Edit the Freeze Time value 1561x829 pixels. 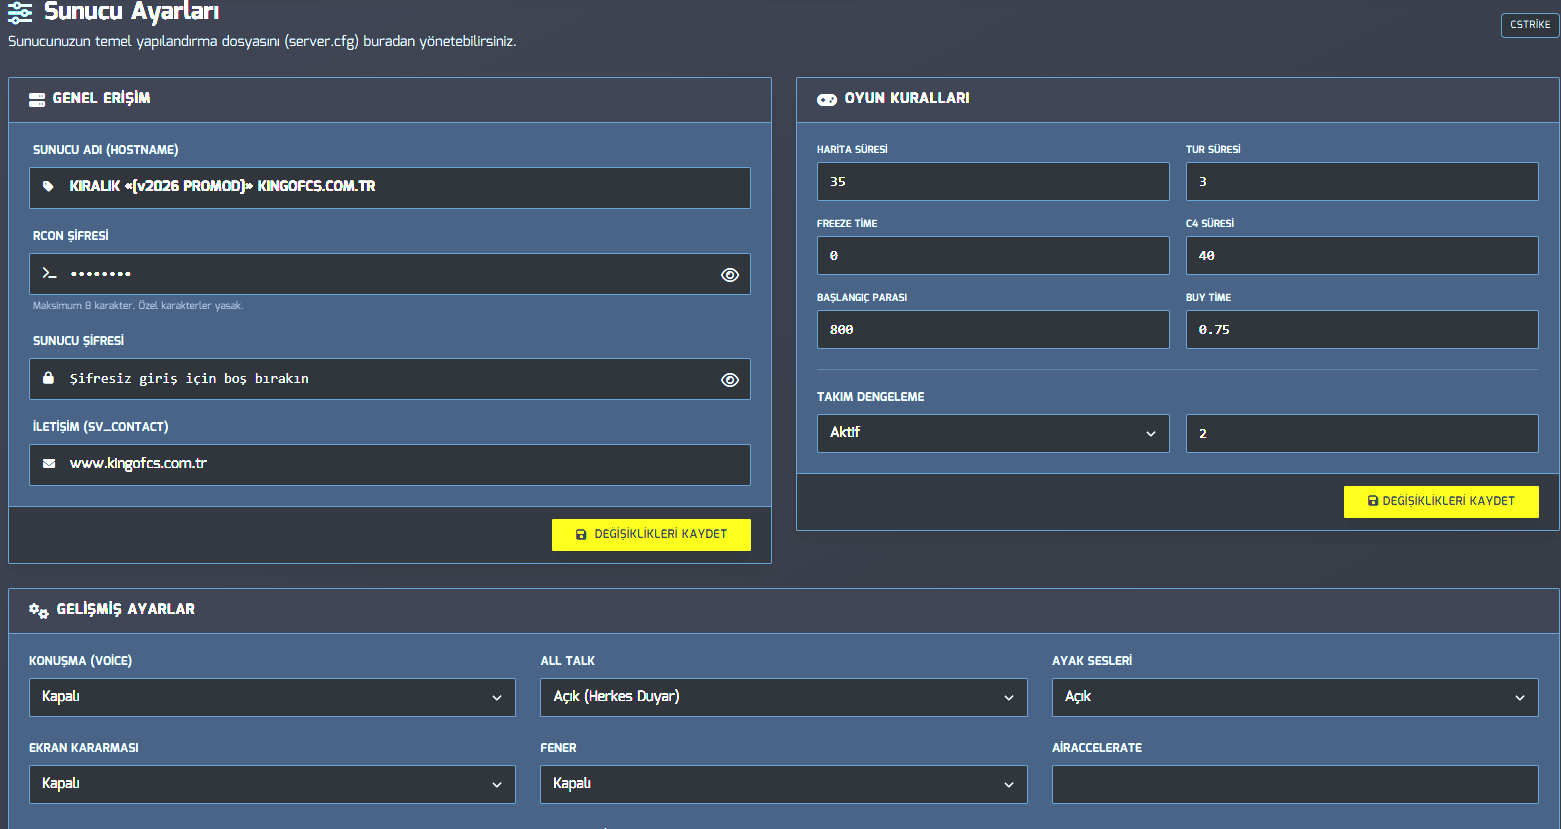tap(993, 256)
